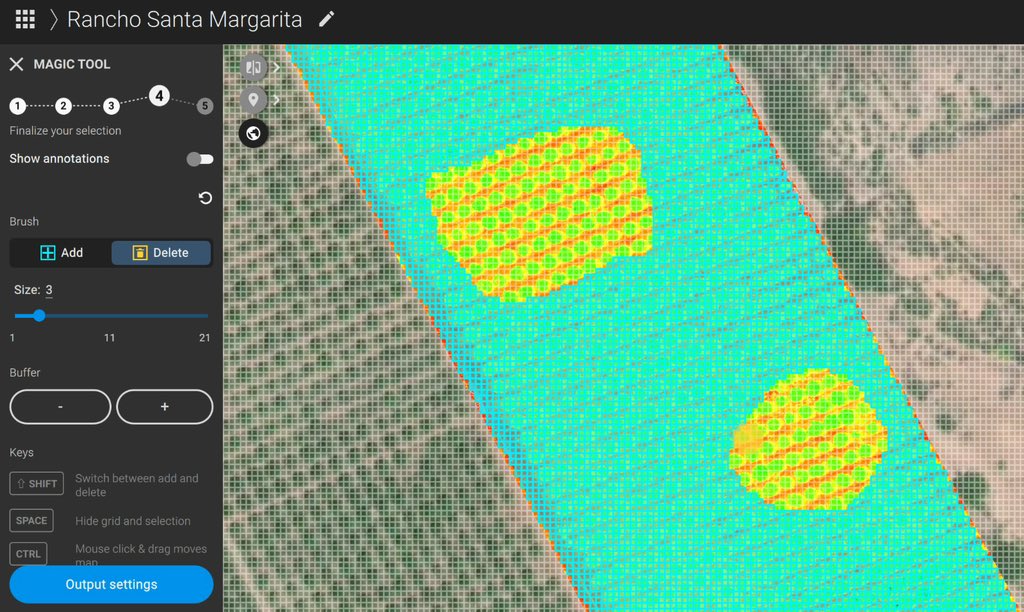Image resolution: width=1024 pixels, height=612 pixels.
Task: Open the app launcher grid icon
Action: [24, 18]
